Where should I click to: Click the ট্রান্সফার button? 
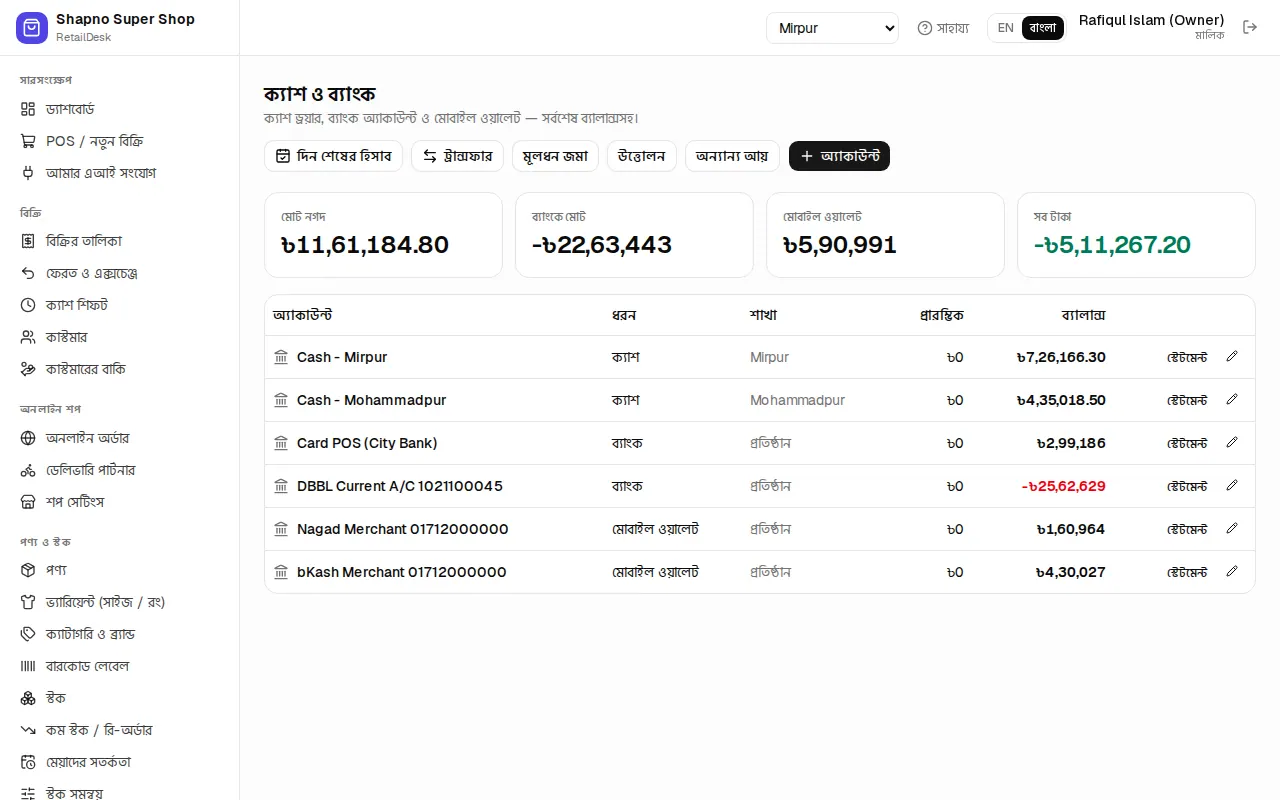pyautogui.click(x=458, y=156)
